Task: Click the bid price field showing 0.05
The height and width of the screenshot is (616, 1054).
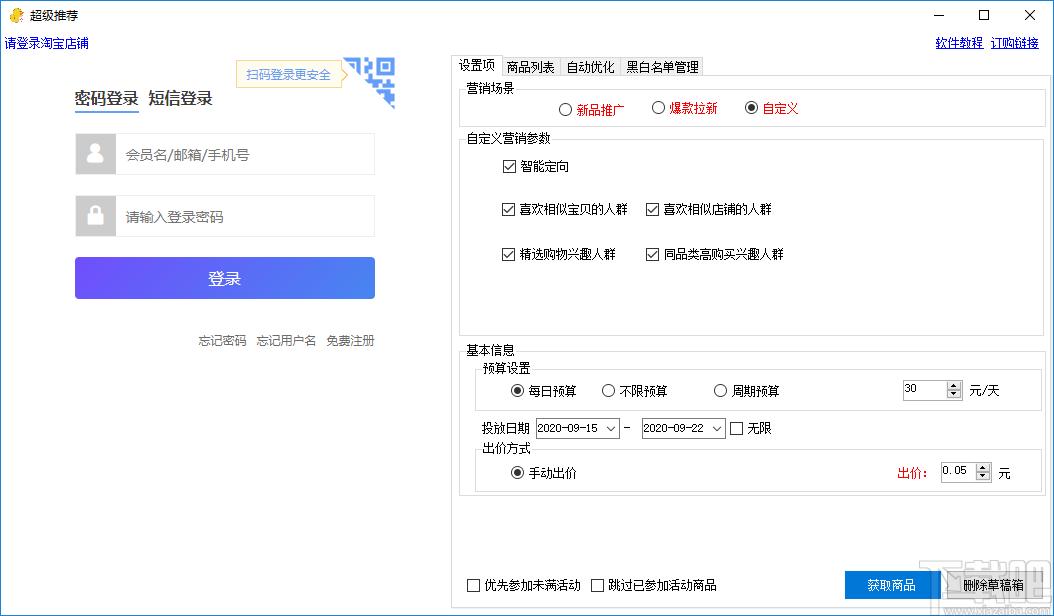Action: tap(959, 472)
